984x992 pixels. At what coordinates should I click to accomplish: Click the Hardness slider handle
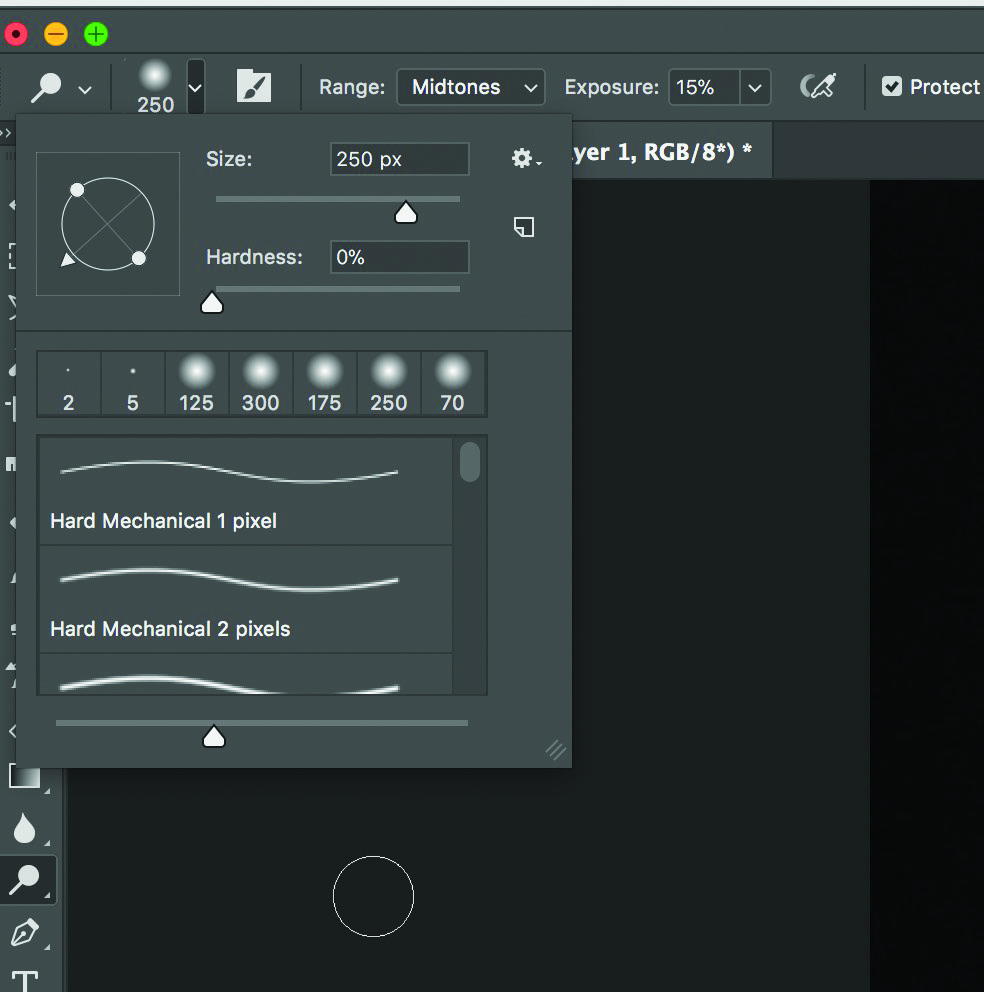tap(212, 303)
